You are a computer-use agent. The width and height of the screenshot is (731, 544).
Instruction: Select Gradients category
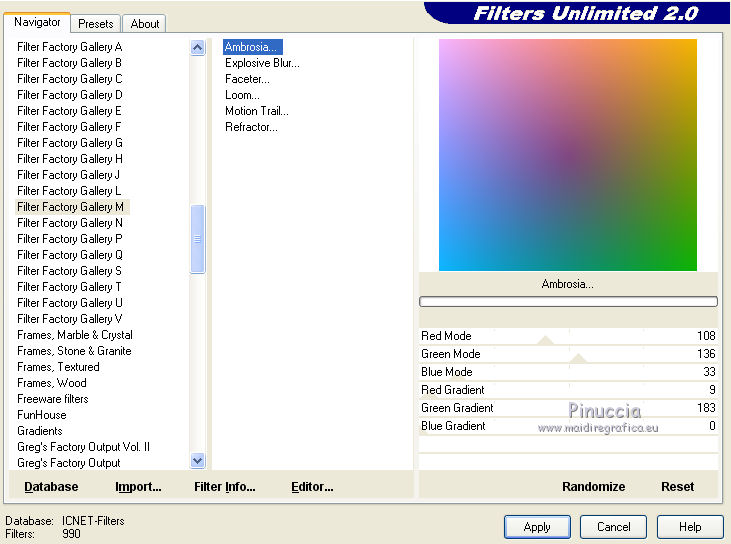point(40,431)
